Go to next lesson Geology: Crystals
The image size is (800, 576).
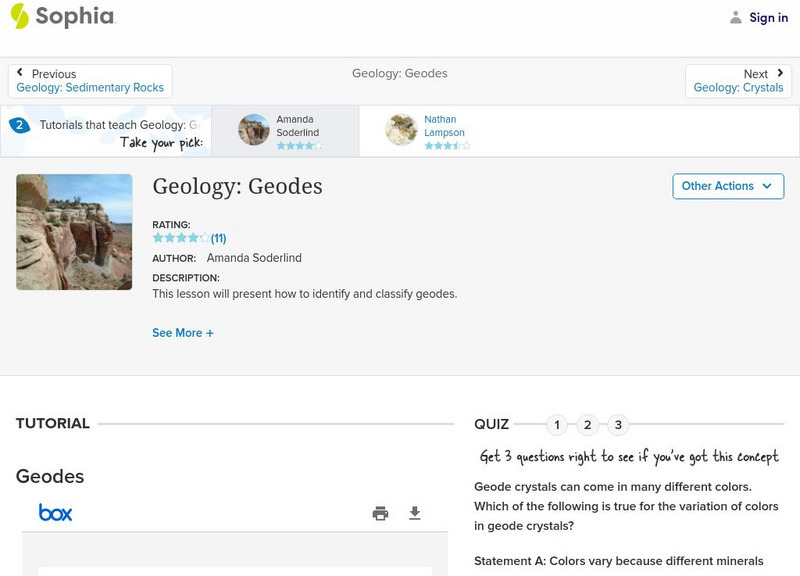[738, 81]
